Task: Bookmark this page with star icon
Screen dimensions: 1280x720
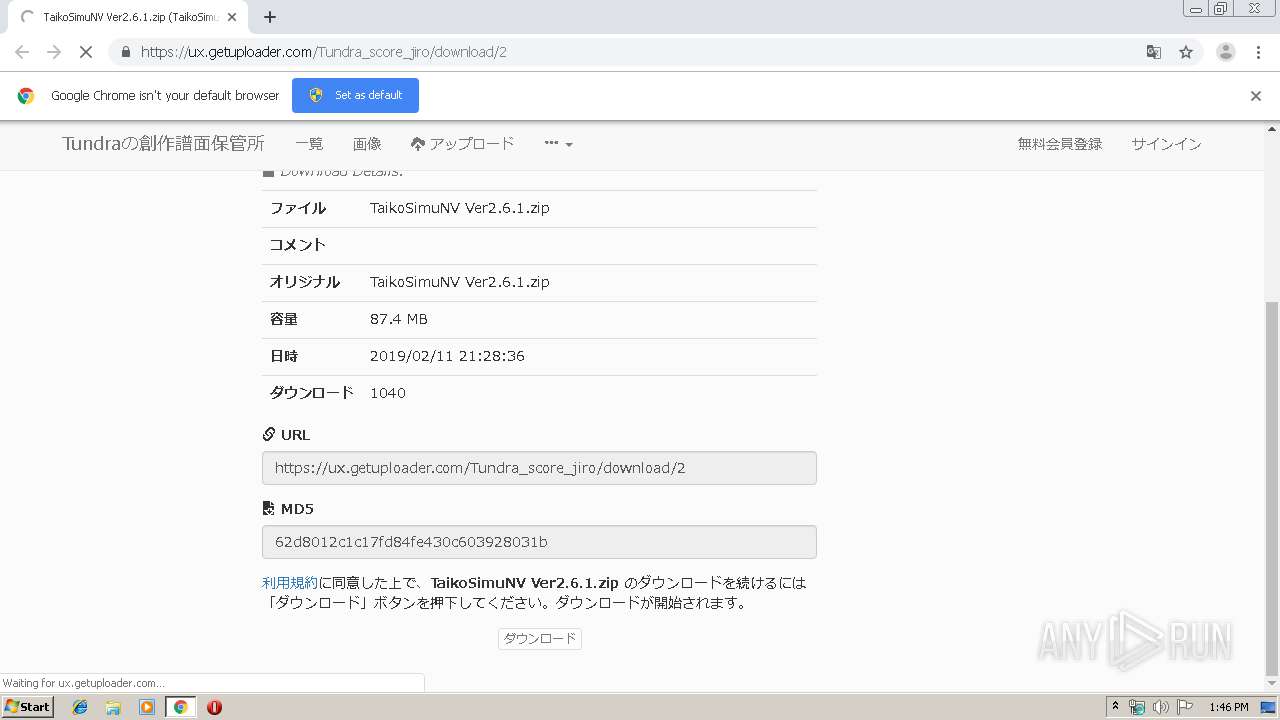Action: coord(1186,52)
